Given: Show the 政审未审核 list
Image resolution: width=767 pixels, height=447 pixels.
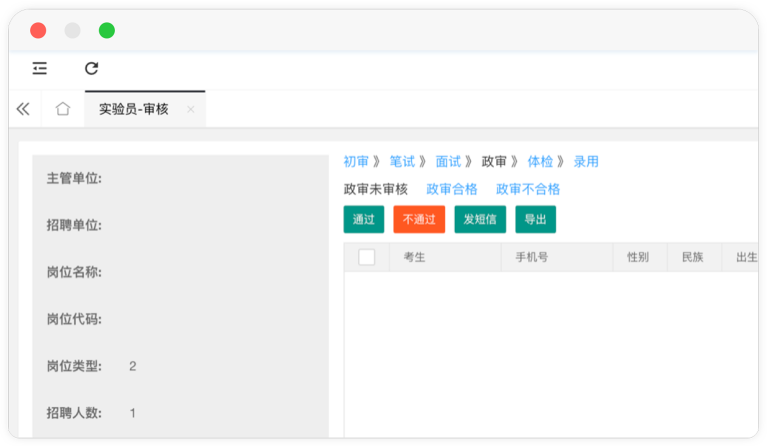Looking at the screenshot, I should pyautogui.click(x=375, y=189).
